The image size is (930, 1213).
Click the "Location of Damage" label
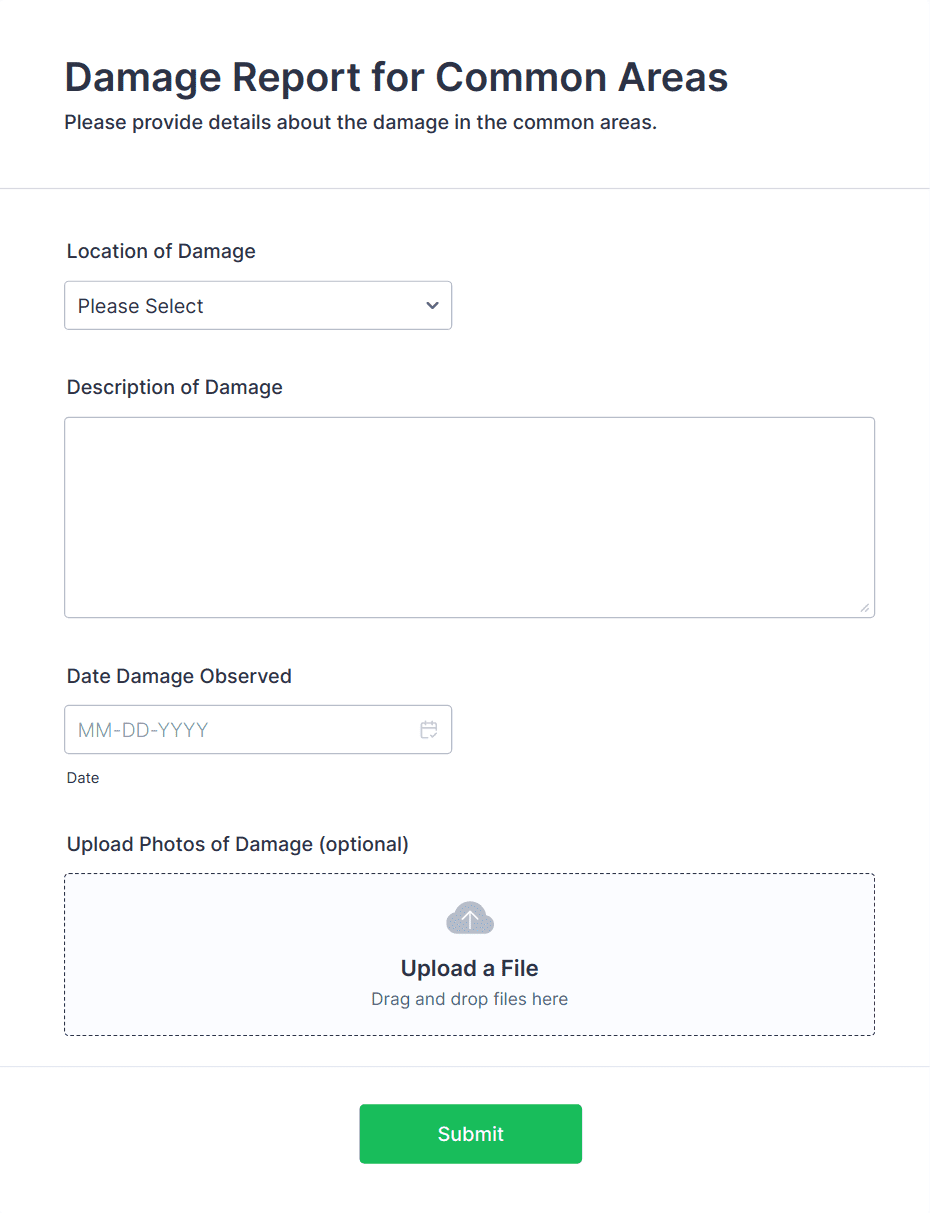pyautogui.click(x=161, y=252)
